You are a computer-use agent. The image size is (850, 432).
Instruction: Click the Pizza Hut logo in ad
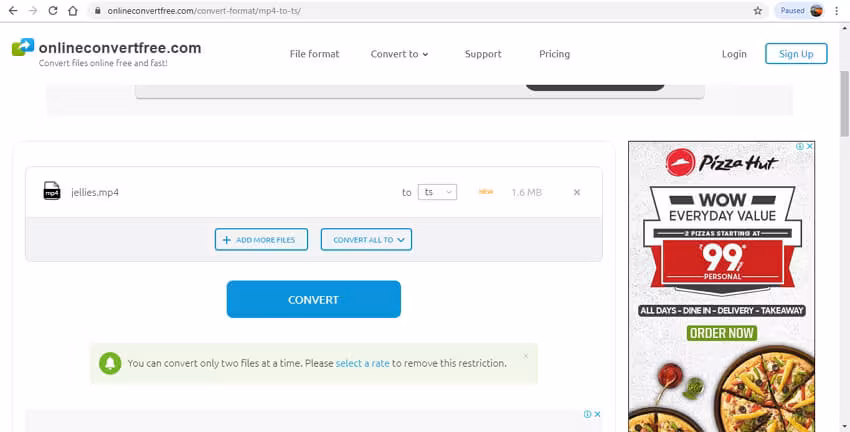pyautogui.click(x=722, y=162)
